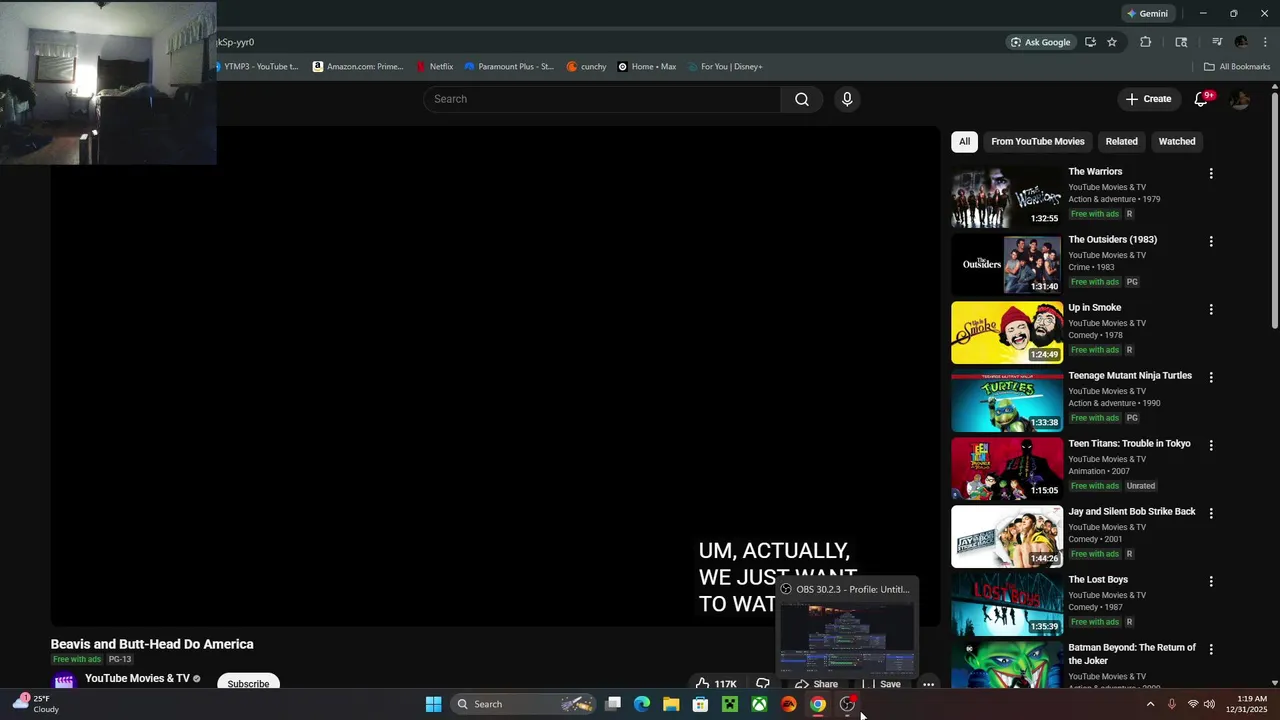This screenshot has height=720, width=1280.
Task: Open options menu for The Lost Boys
Action: click(1211, 581)
